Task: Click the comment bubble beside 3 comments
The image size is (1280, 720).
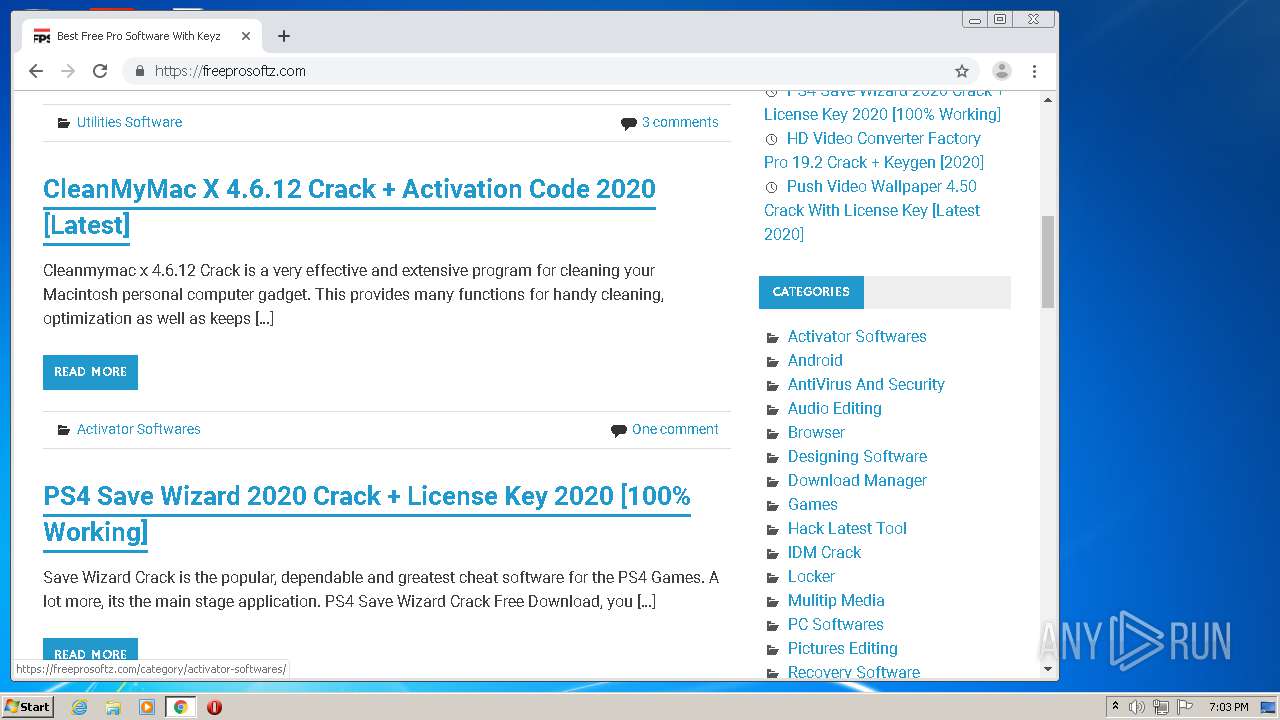Action: click(x=628, y=123)
